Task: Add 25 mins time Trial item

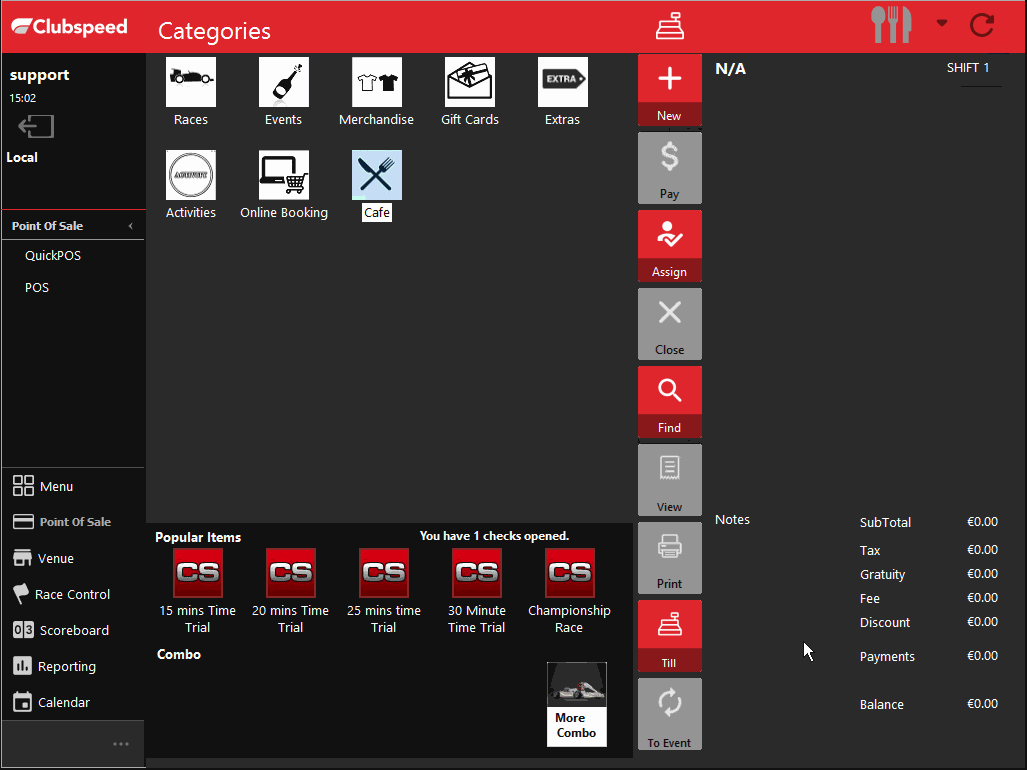Action: pos(384,591)
